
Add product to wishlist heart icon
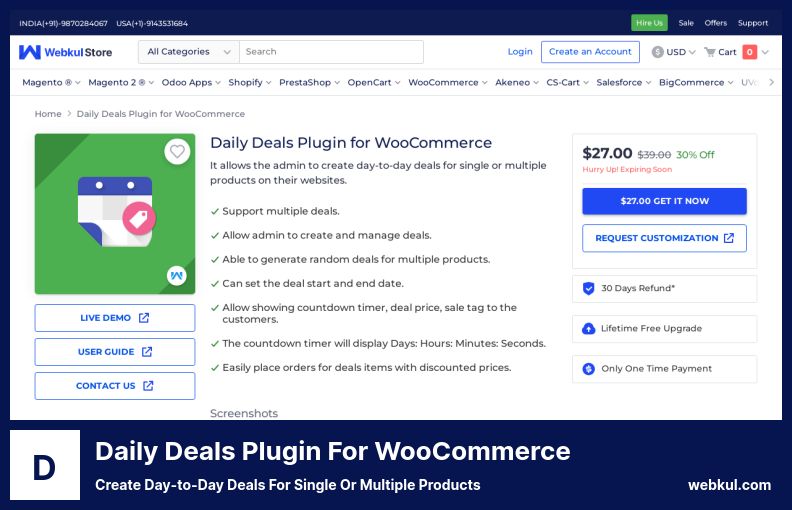pos(177,151)
